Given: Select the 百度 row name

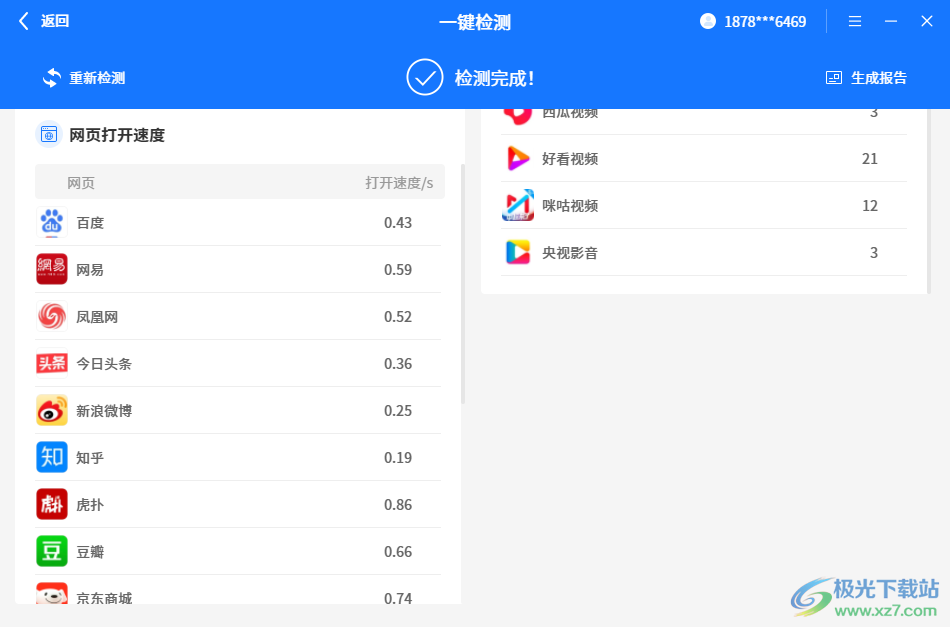Looking at the screenshot, I should coord(90,223).
